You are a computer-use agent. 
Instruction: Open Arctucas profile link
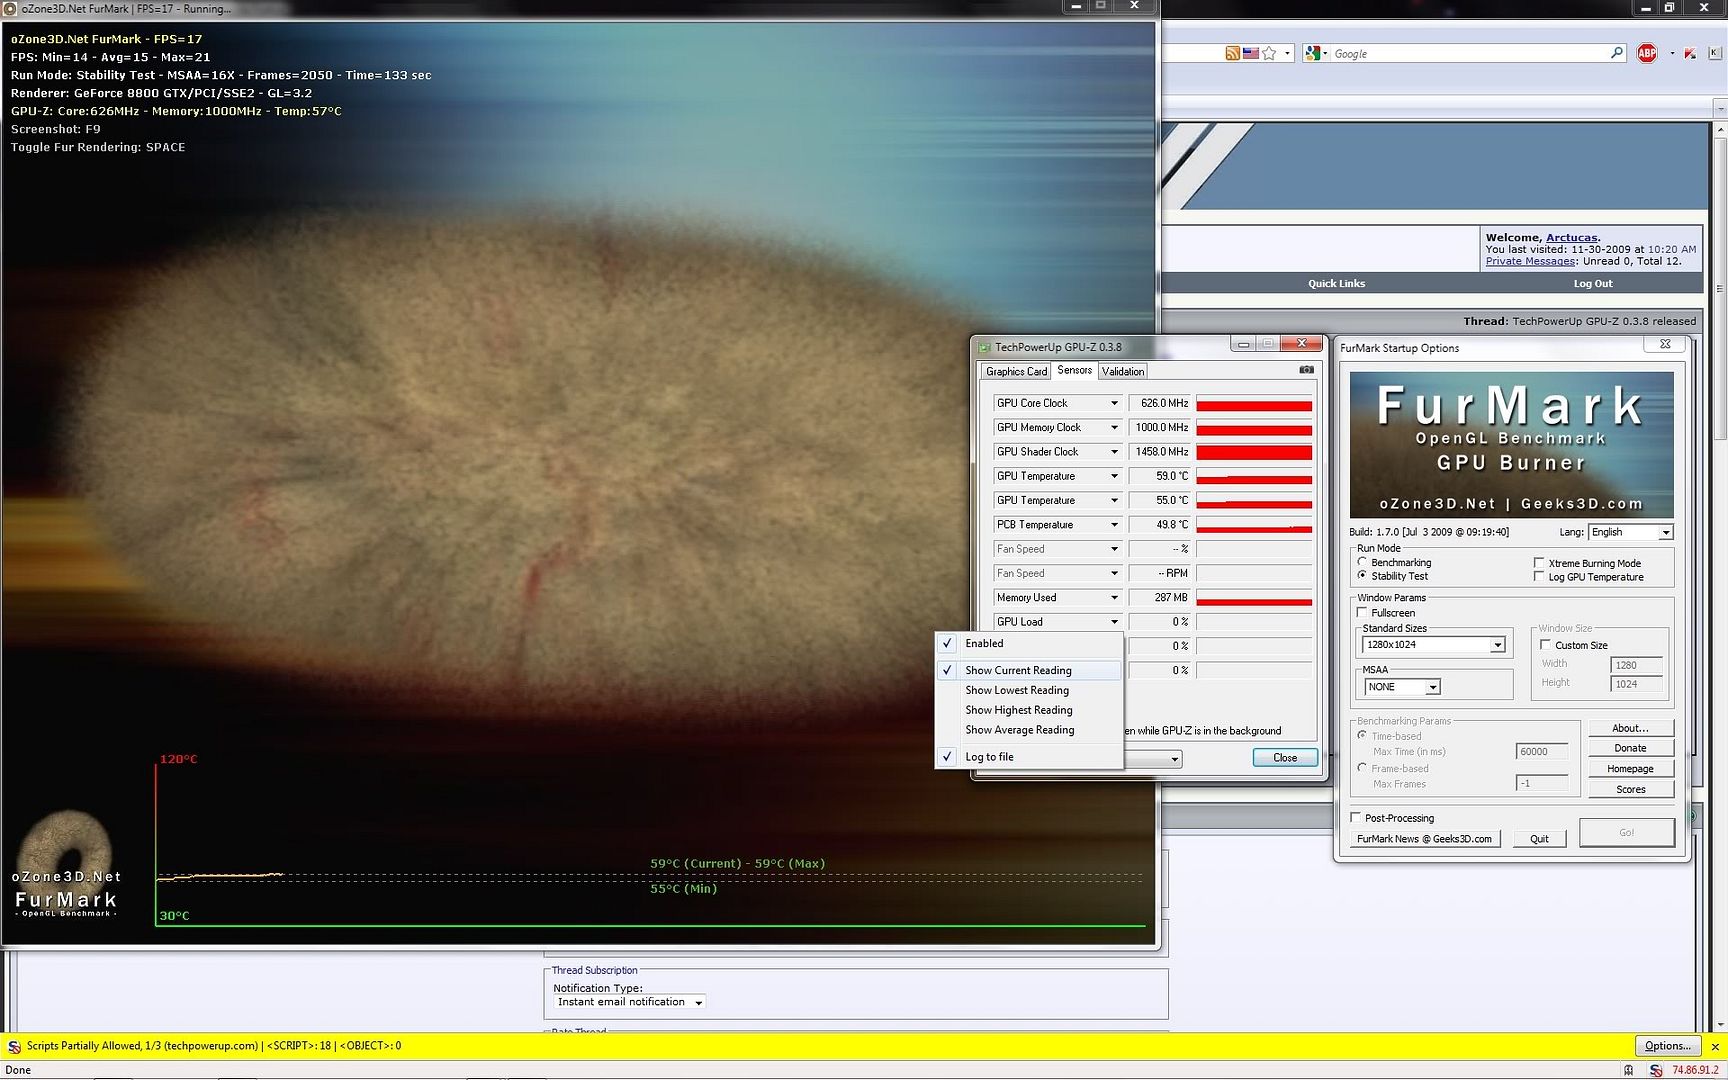1571,238
